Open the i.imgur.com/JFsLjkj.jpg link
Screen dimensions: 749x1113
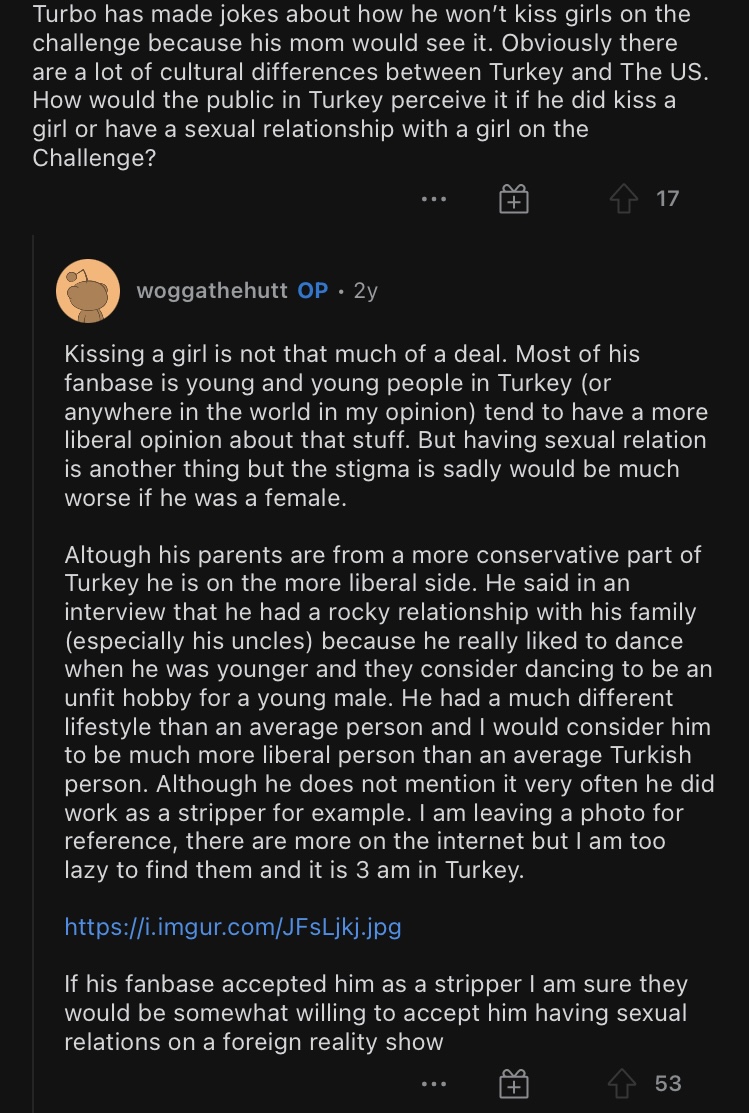click(x=233, y=927)
